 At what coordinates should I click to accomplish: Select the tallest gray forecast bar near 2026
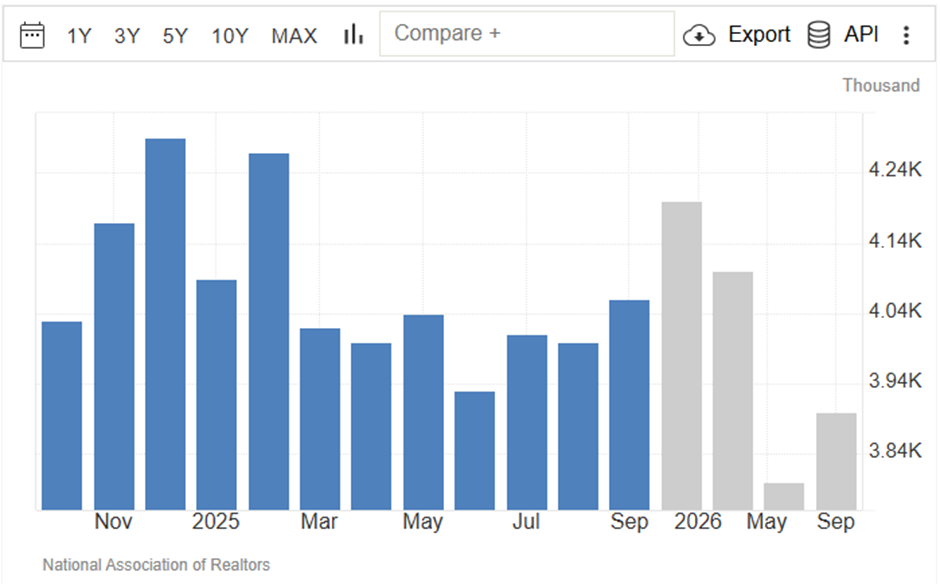coord(682,356)
